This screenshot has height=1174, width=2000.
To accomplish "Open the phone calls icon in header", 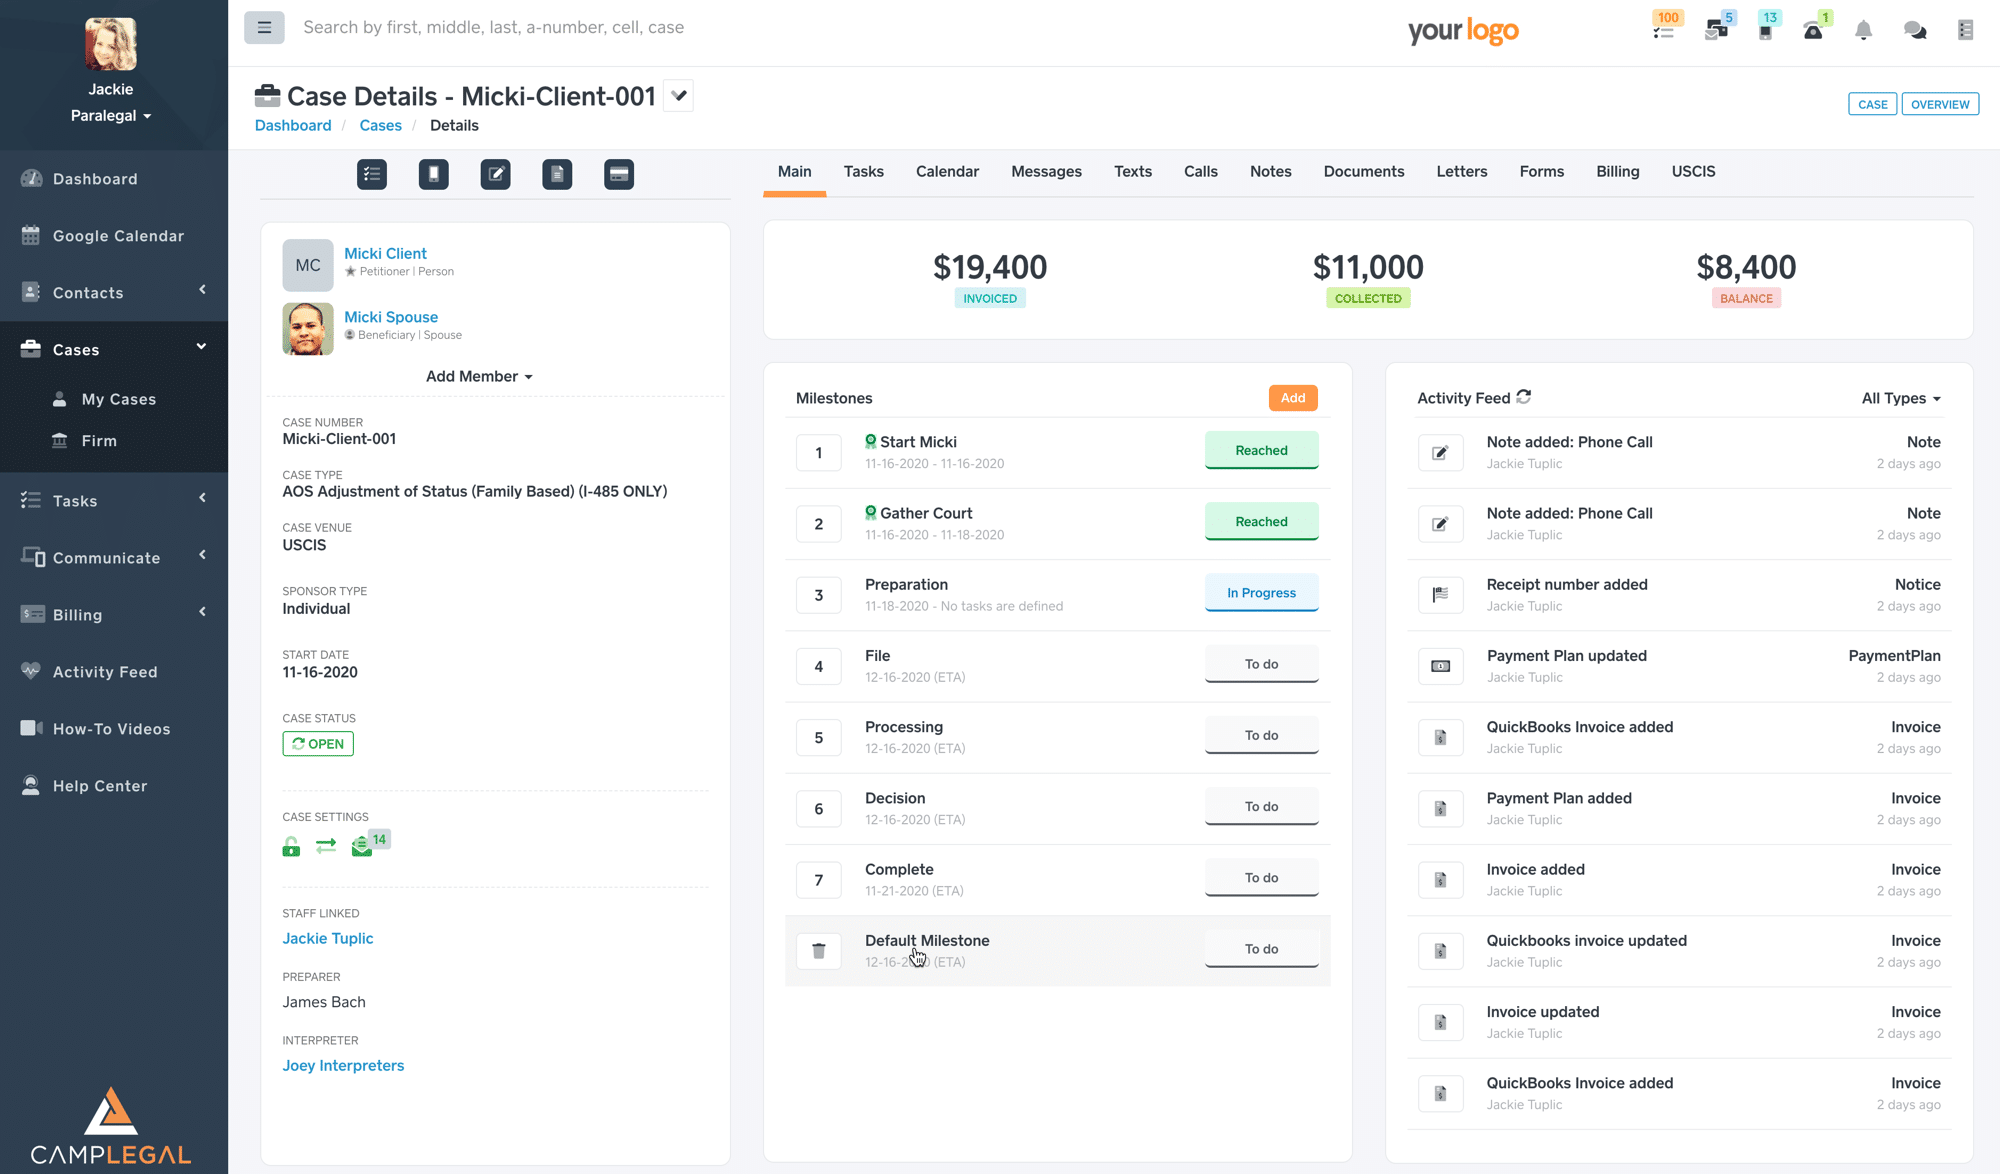I will (1813, 30).
